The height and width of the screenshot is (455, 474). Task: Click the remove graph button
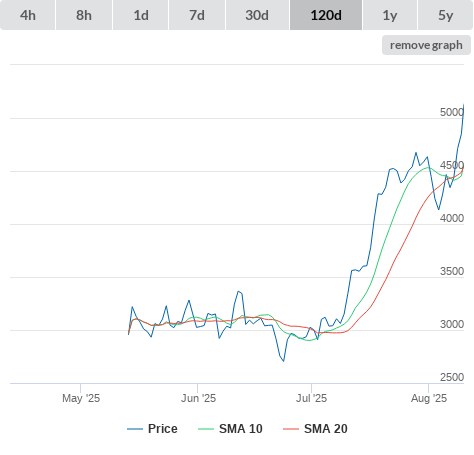426,45
